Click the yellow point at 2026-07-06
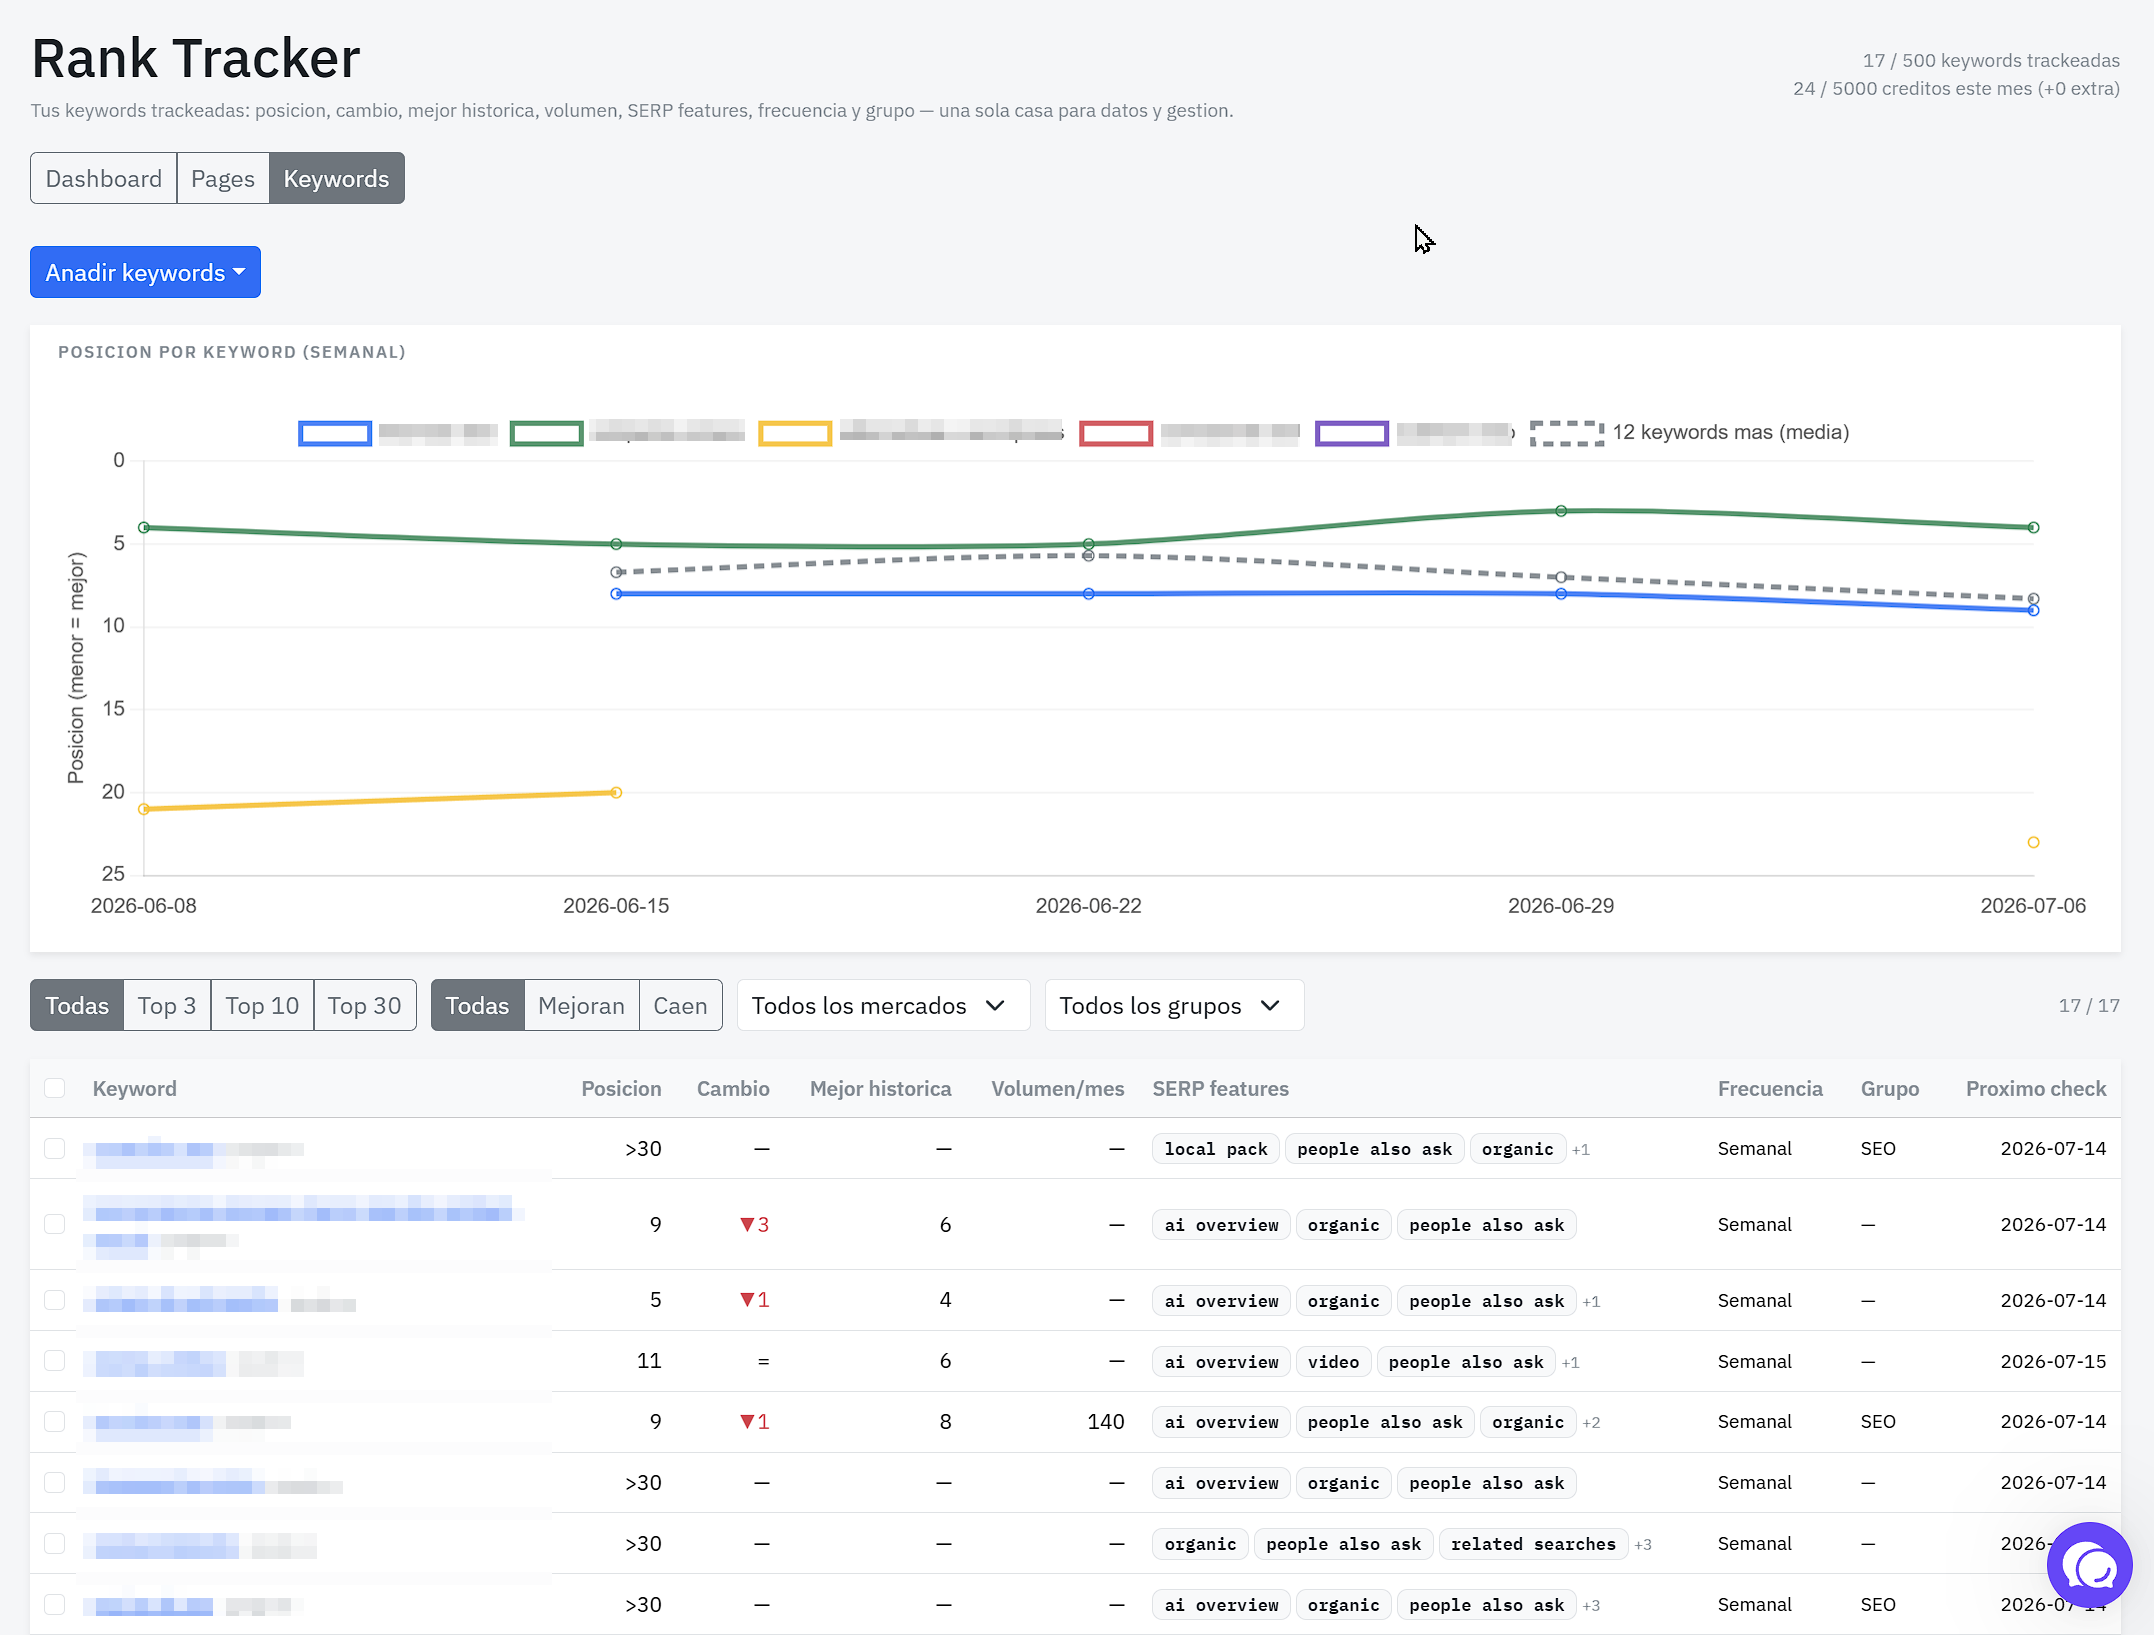The height and width of the screenshot is (1635, 2154). pos(2033,842)
